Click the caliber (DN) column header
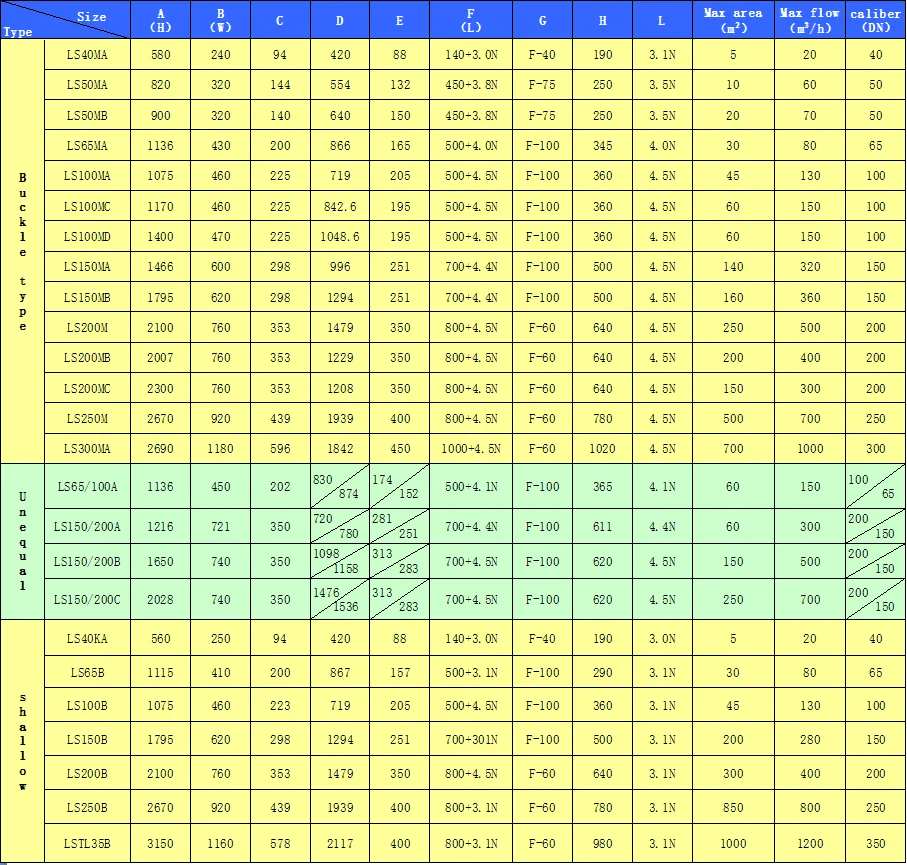Viewport: 907px width, 865px height. point(875,20)
